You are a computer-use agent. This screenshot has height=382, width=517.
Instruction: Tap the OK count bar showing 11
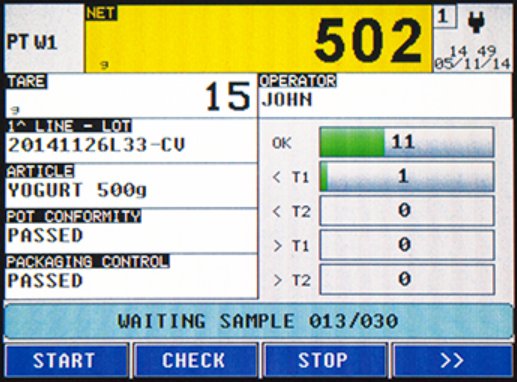pos(407,142)
